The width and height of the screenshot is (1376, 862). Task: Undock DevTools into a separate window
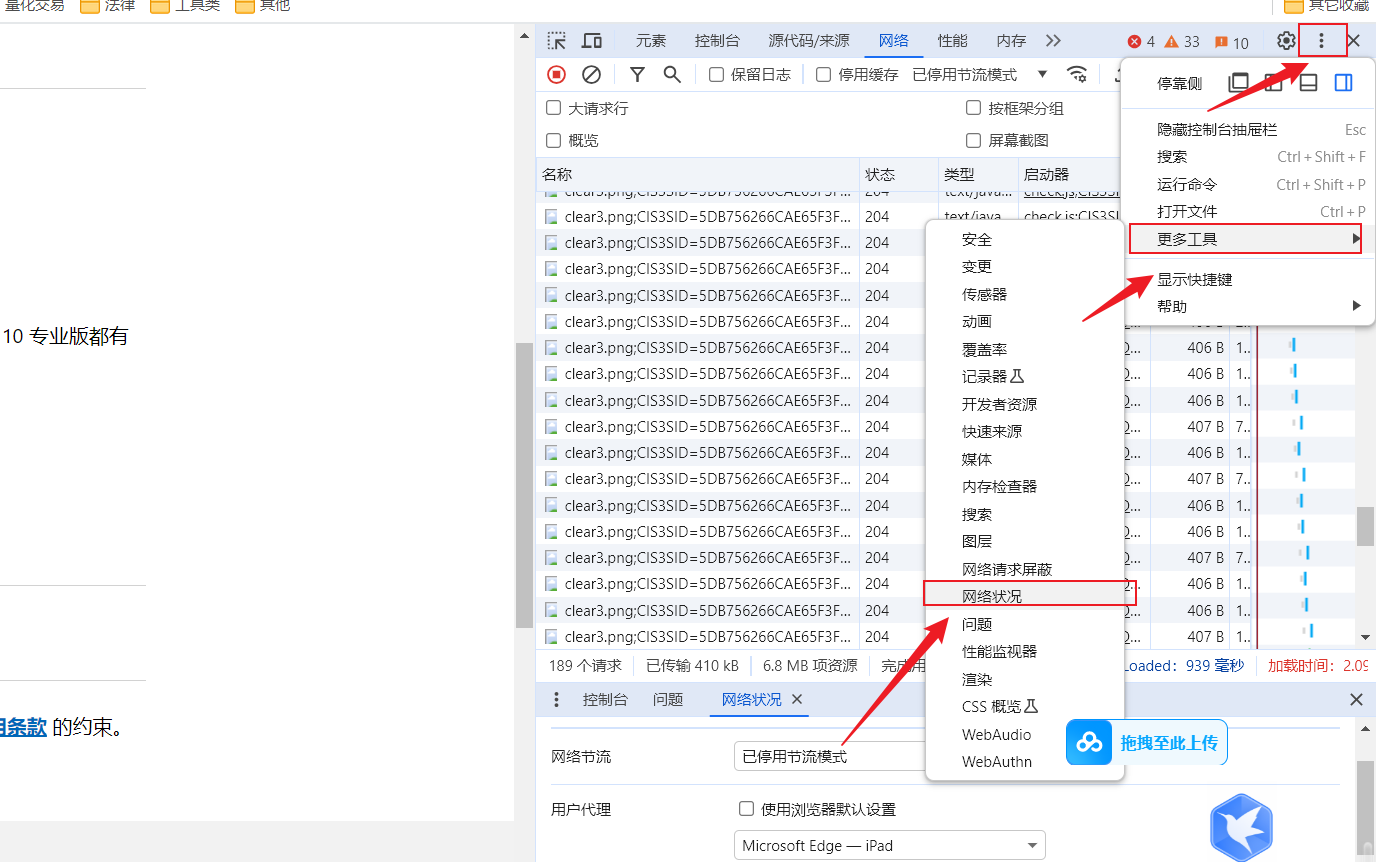coord(1239,82)
